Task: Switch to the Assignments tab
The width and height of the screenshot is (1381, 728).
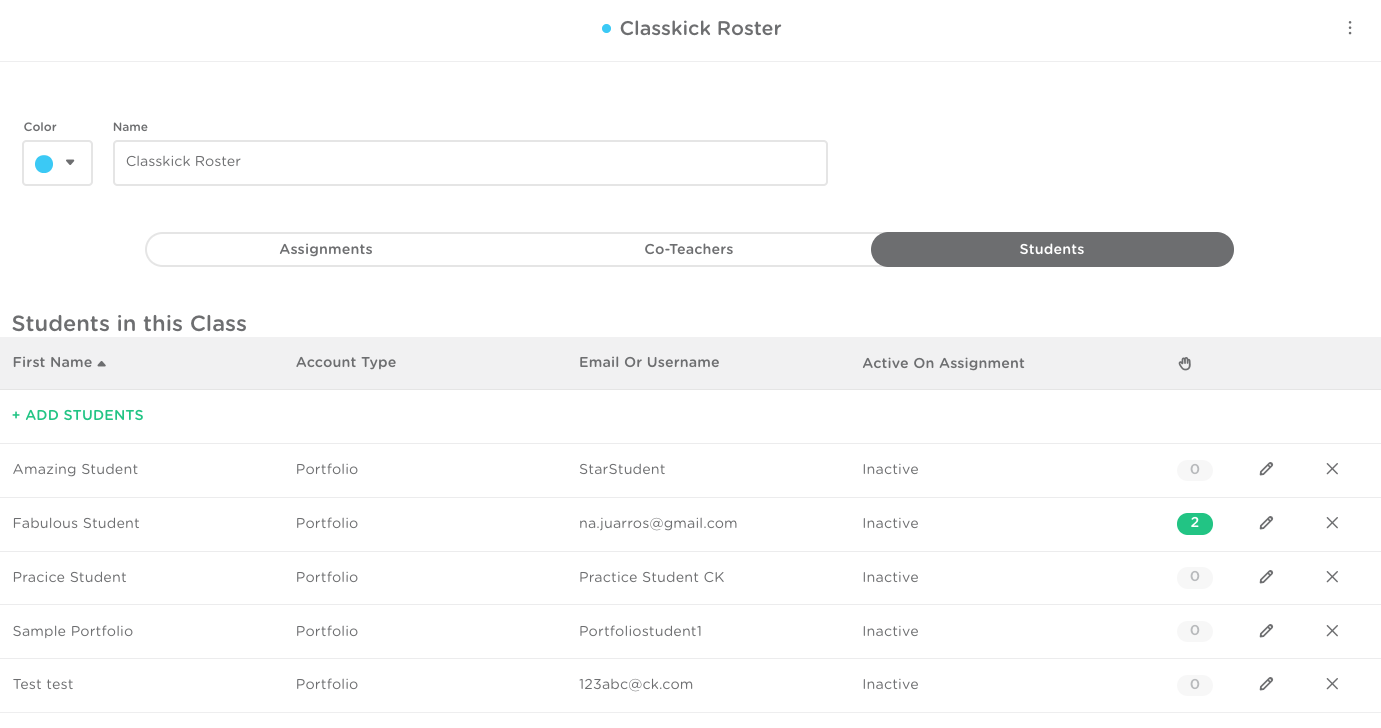Action: tap(326, 249)
